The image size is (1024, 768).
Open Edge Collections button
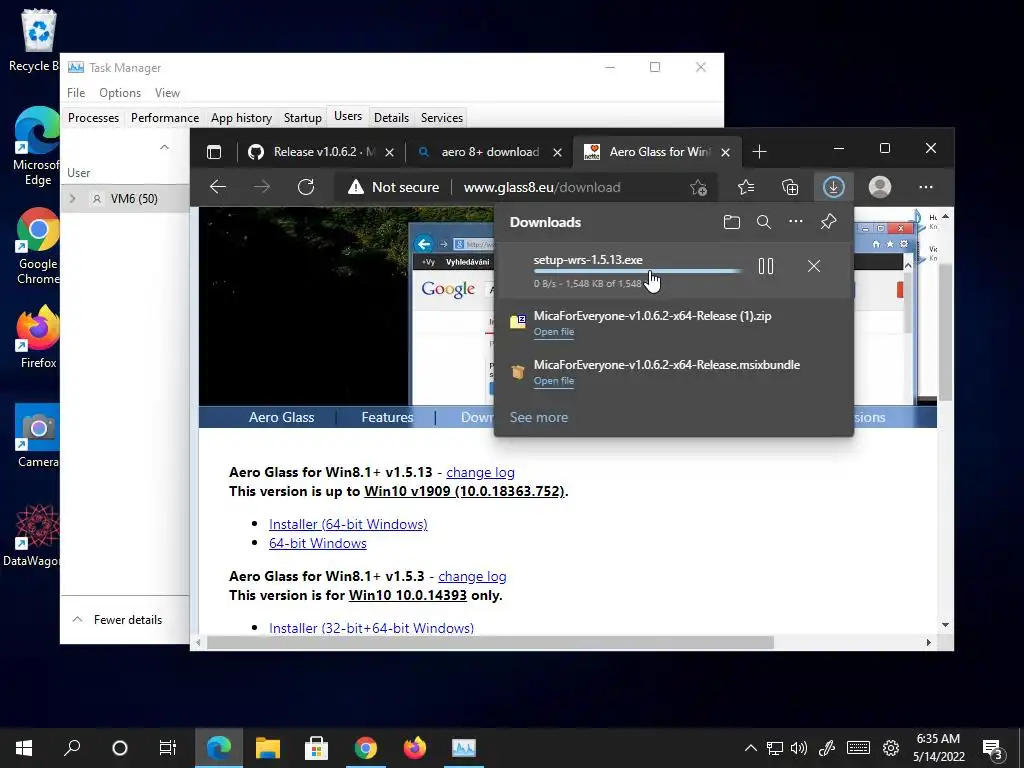[x=790, y=187]
